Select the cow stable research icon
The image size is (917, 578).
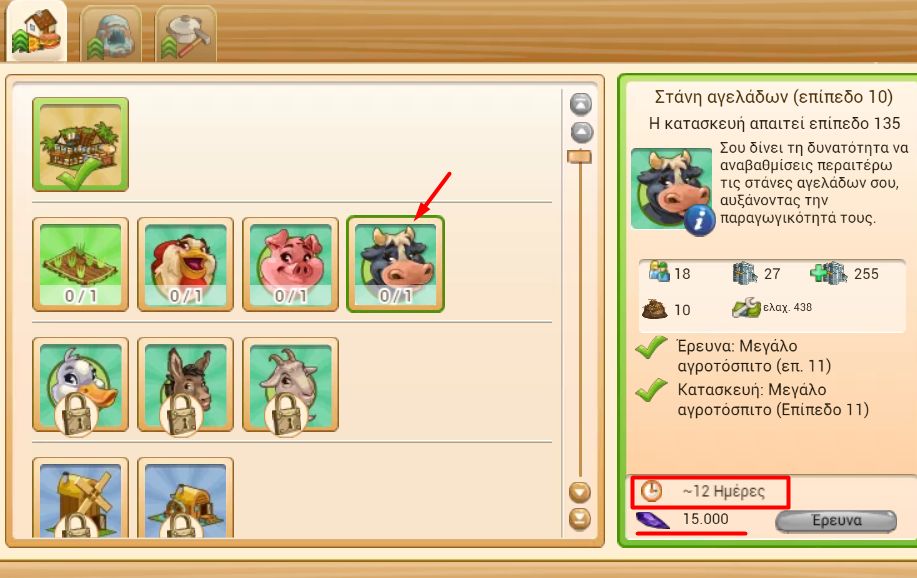tap(395, 264)
